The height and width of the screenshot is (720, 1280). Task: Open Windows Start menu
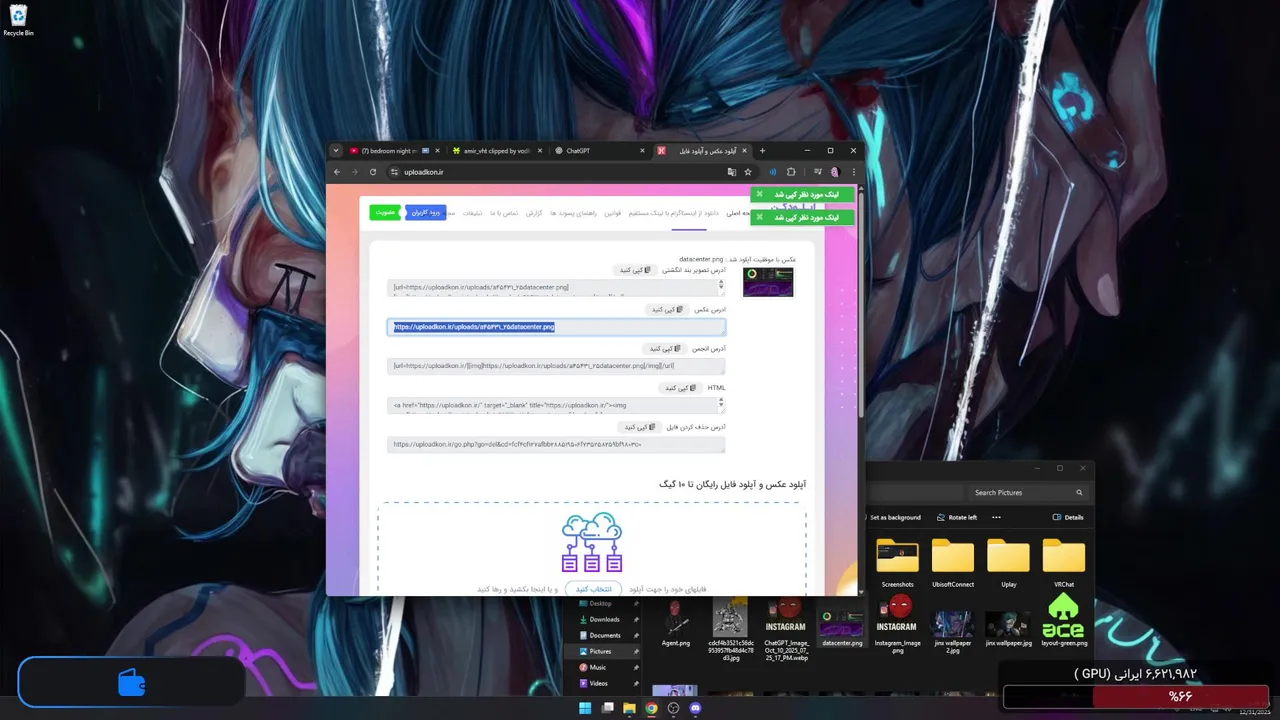pyautogui.click(x=585, y=708)
